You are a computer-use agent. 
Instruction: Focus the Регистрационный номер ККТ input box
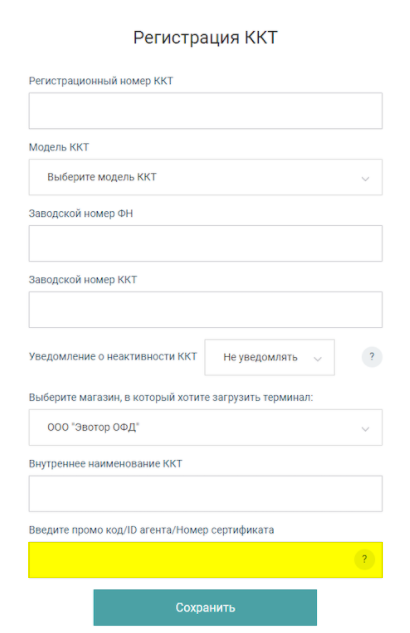click(205, 111)
